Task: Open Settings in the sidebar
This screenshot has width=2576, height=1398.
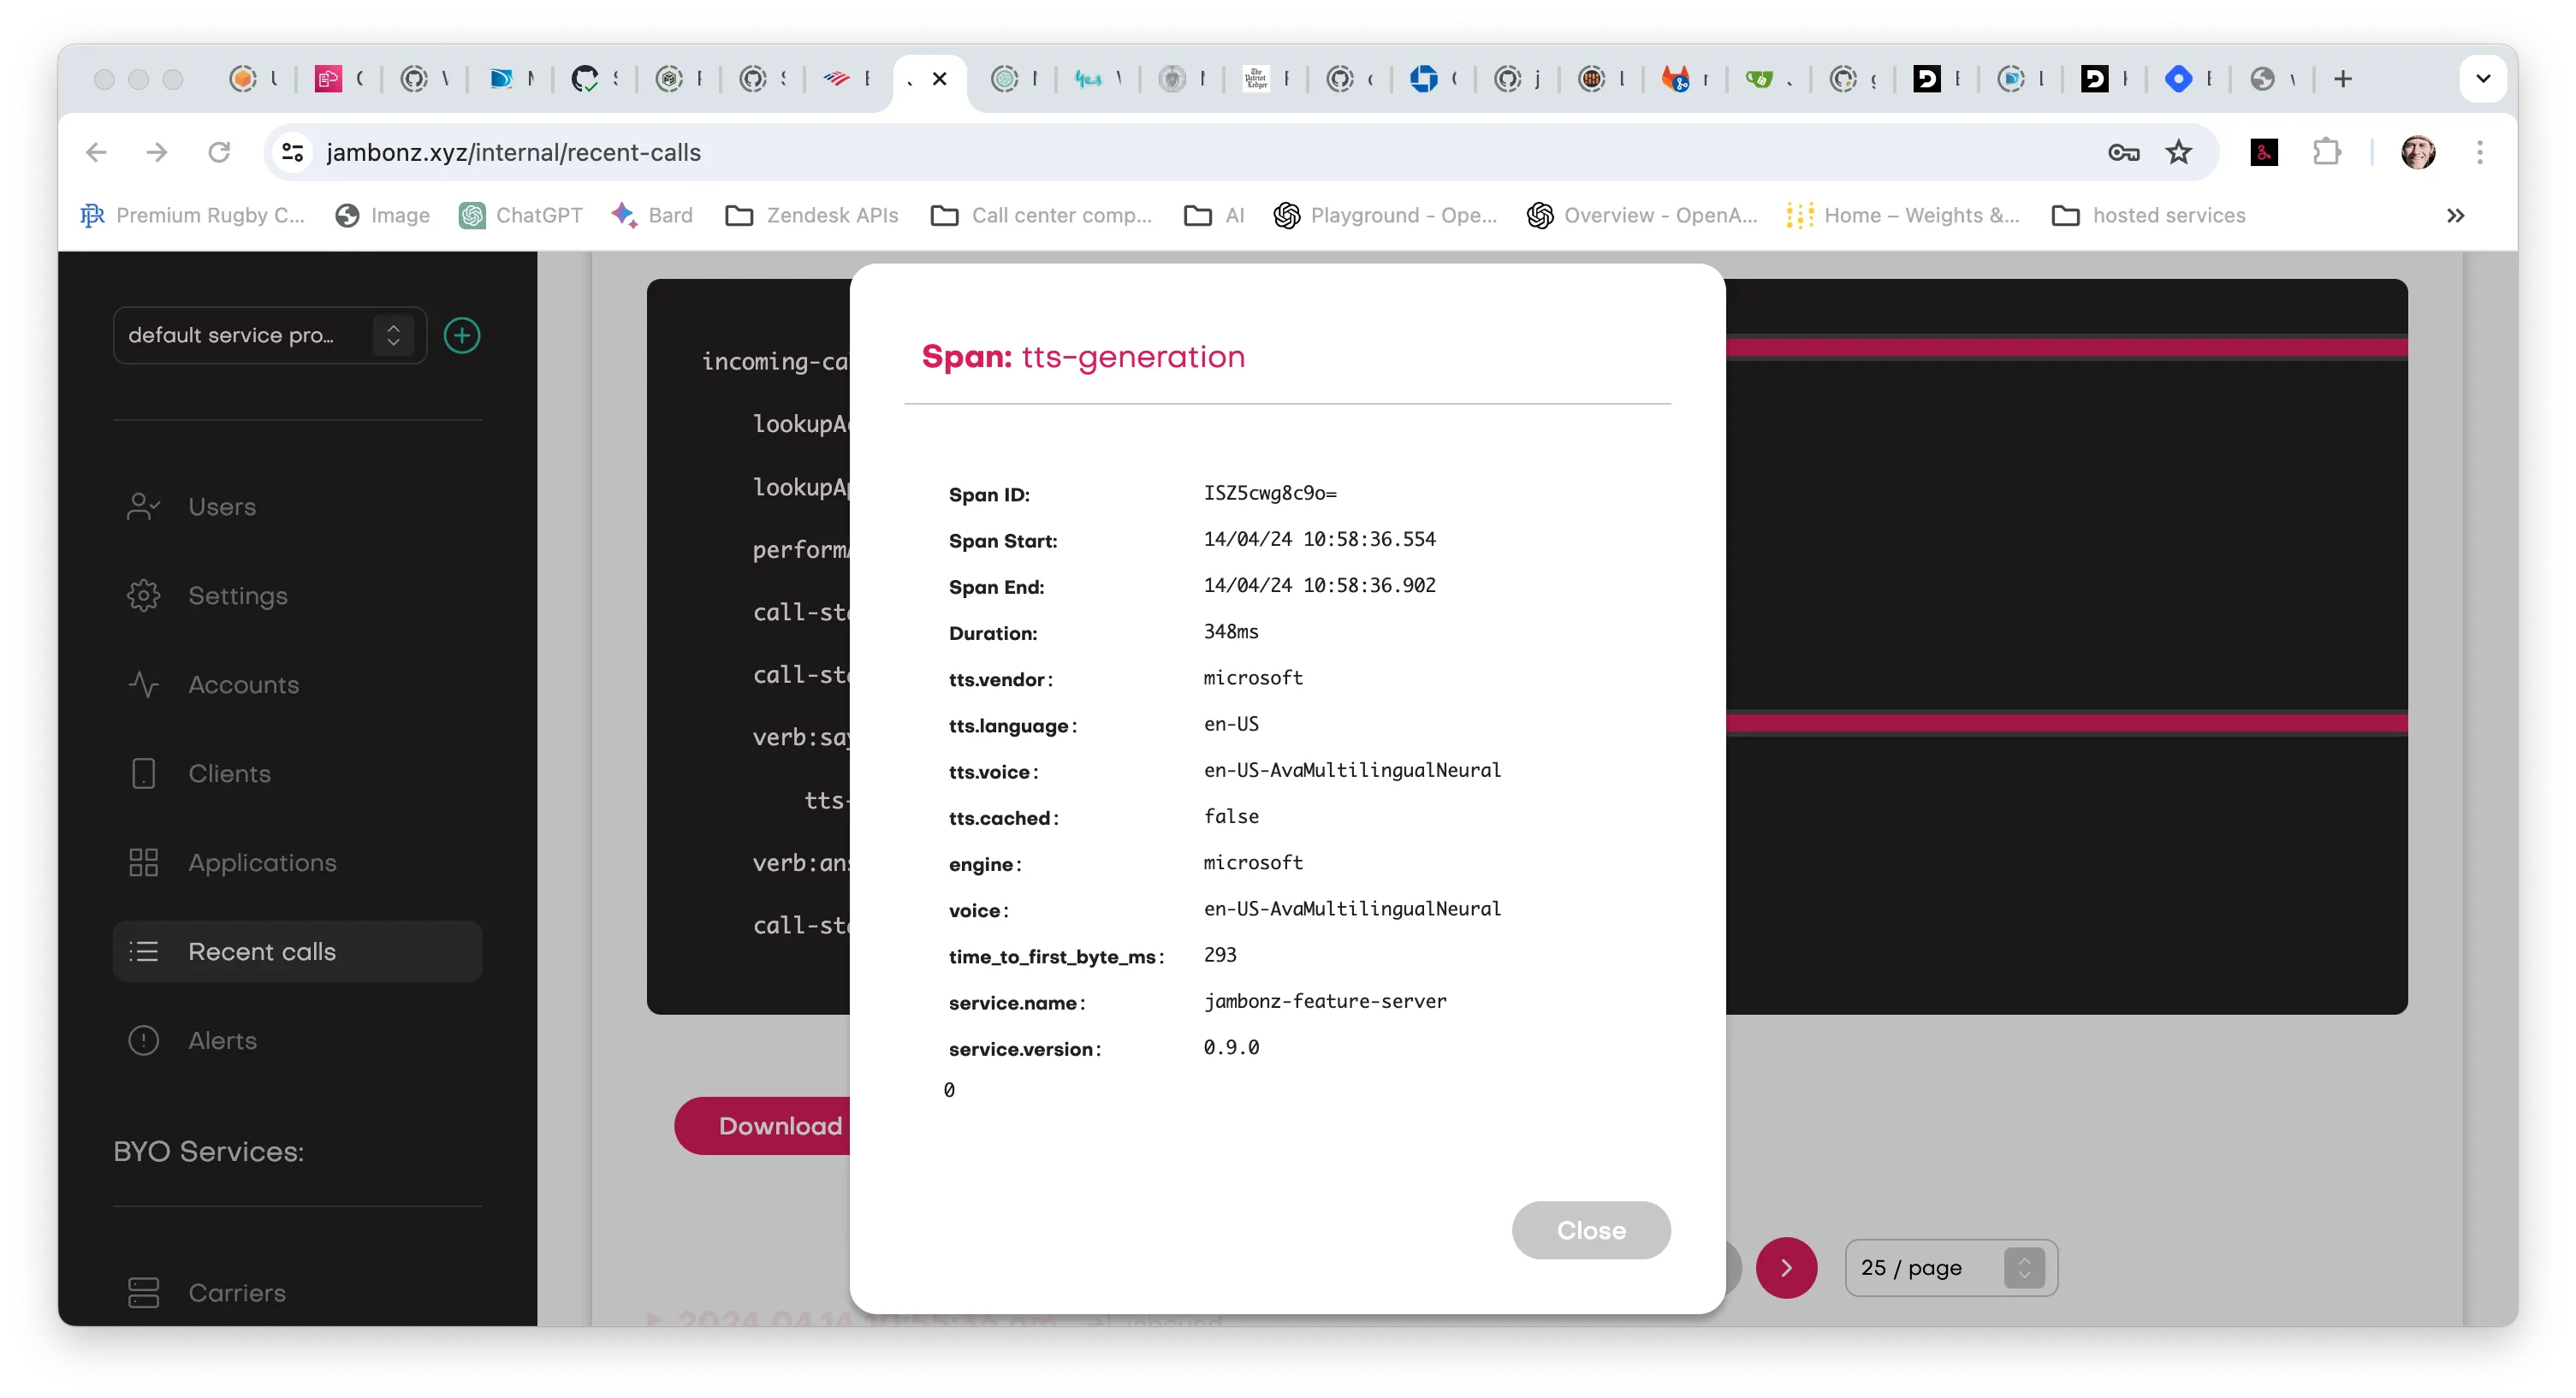Action: click(x=238, y=596)
